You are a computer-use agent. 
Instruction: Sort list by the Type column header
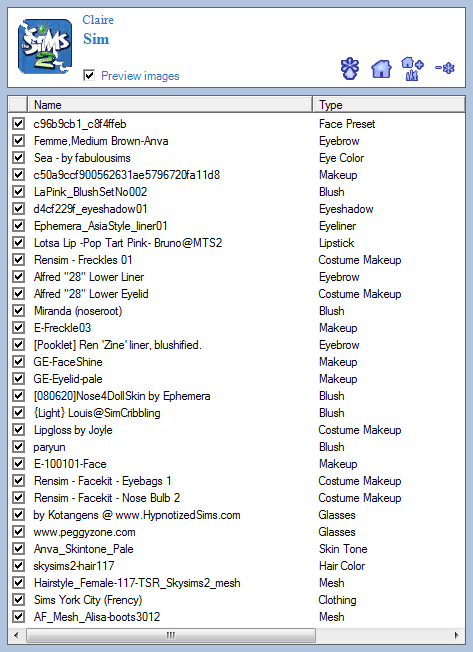[x=389, y=105]
